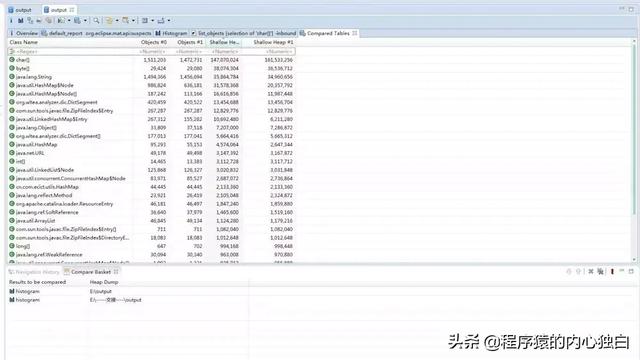Select the java.util.ArrayList row
The image size is (640, 360).
pos(151,221)
